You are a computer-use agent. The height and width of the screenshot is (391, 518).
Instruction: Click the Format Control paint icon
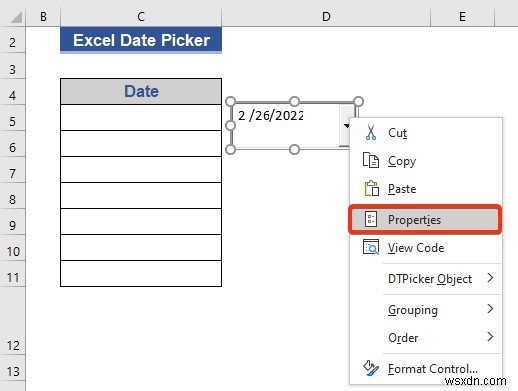click(x=371, y=368)
